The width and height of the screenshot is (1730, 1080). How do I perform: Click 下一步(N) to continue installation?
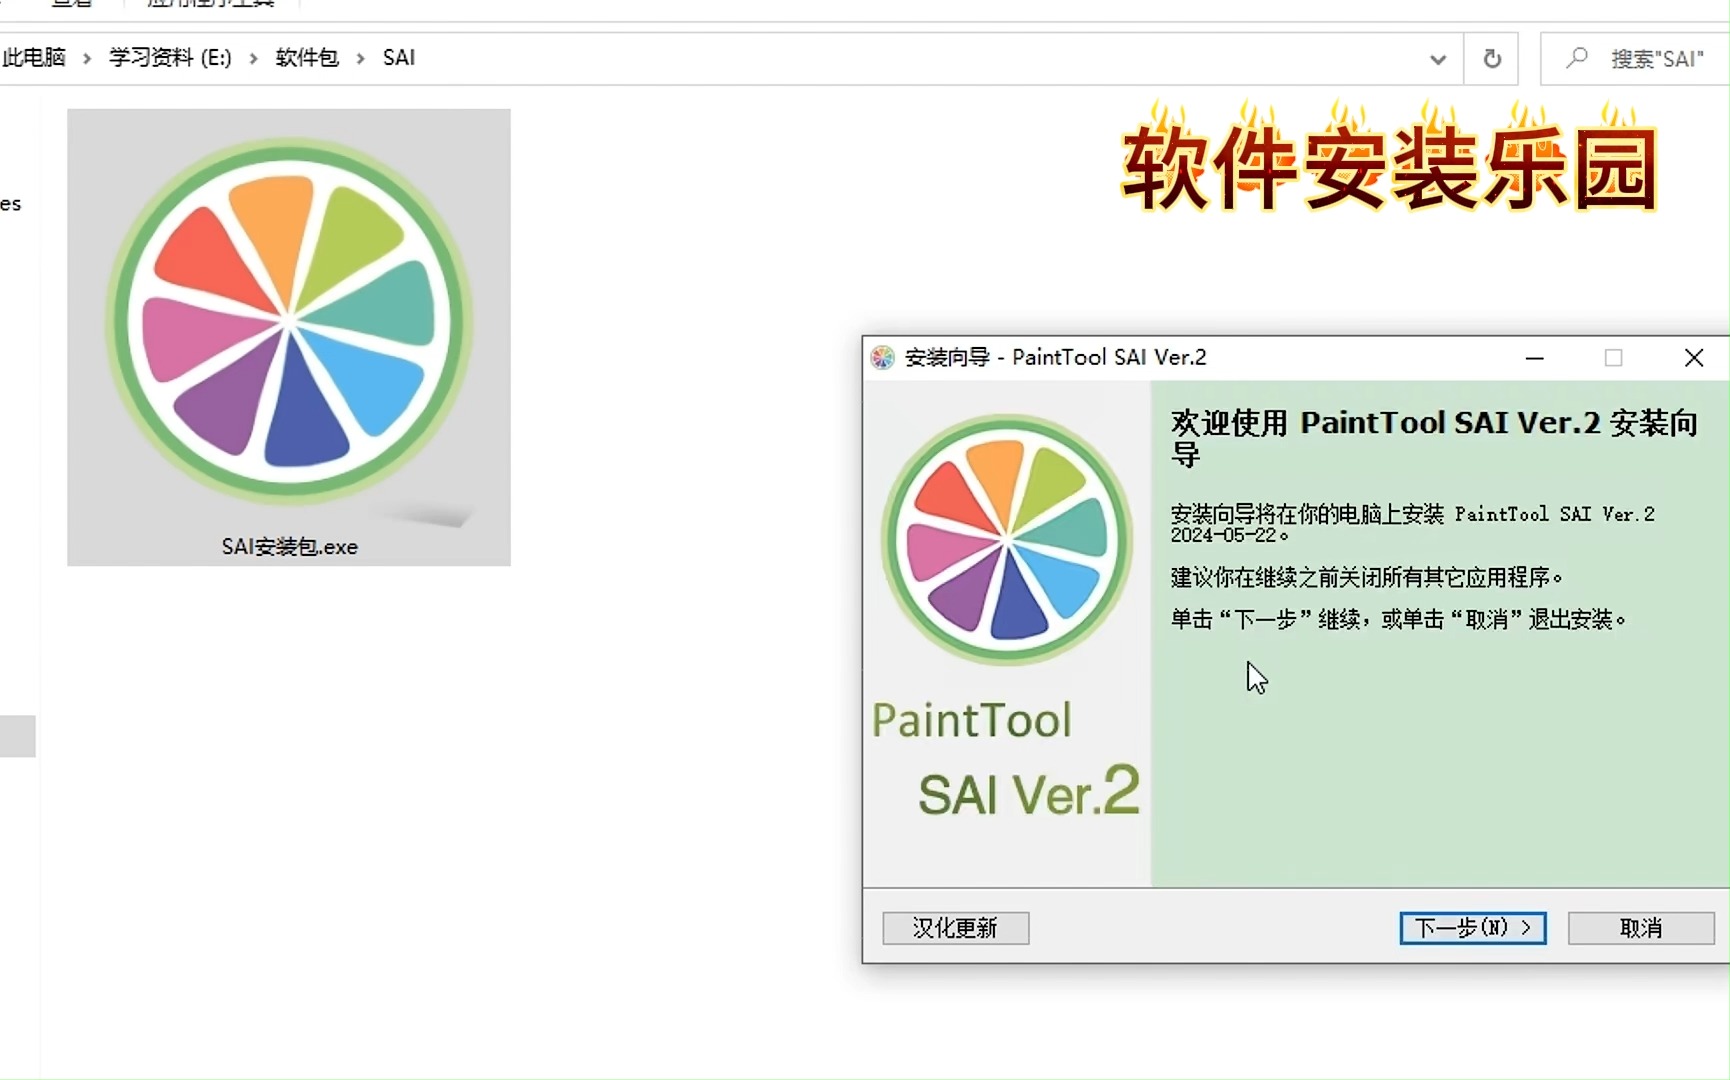click(x=1472, y=928)
